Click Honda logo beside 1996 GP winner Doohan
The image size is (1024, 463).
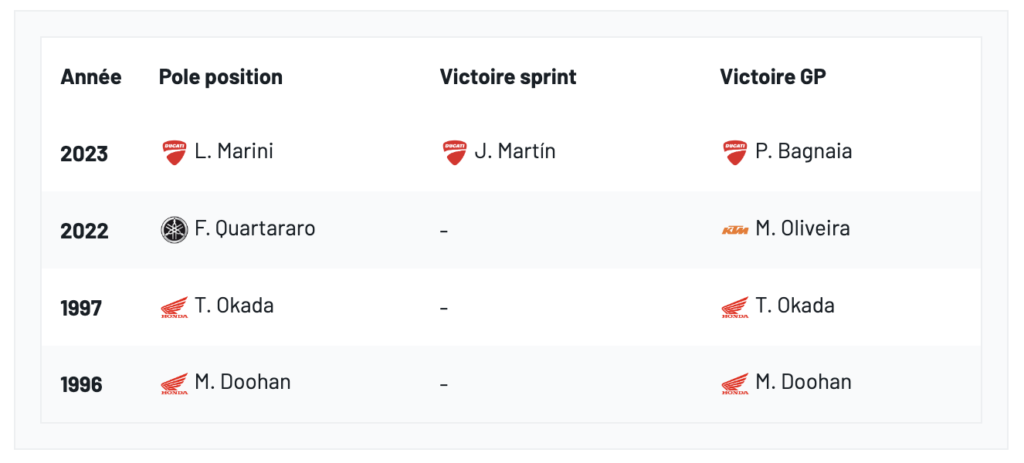point(735,383)
